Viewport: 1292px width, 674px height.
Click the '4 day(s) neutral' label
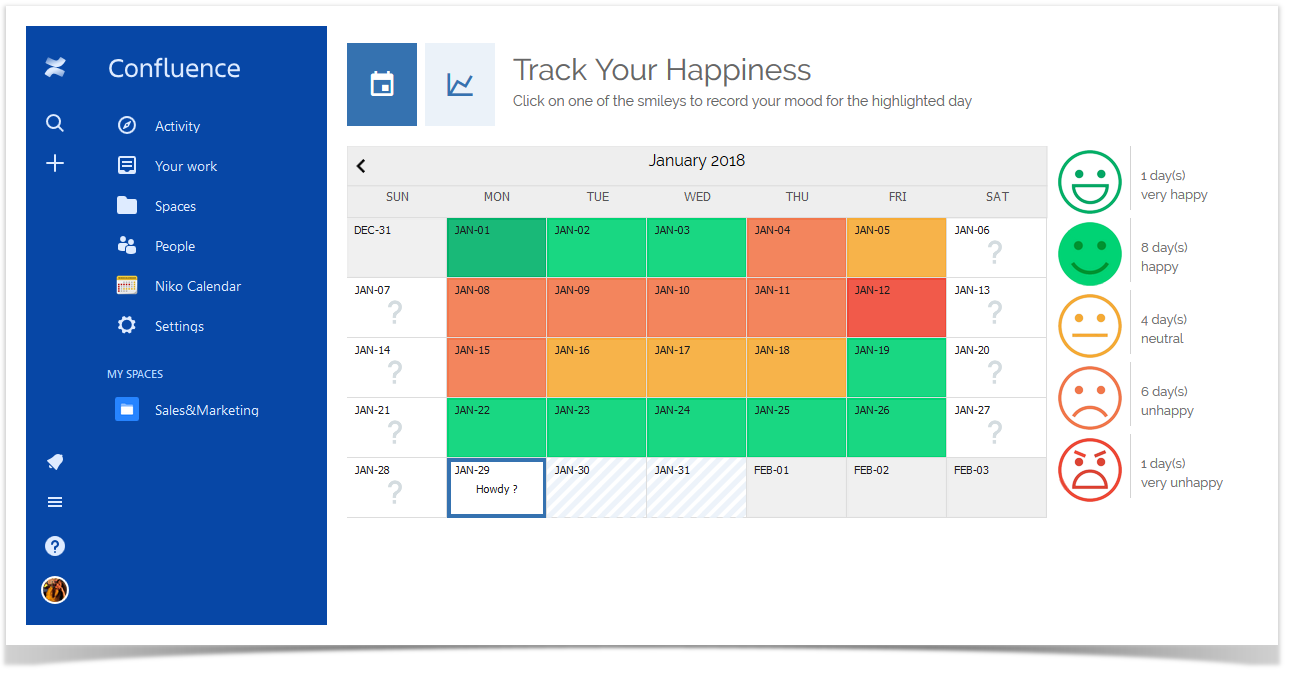tap(1164, 329)
